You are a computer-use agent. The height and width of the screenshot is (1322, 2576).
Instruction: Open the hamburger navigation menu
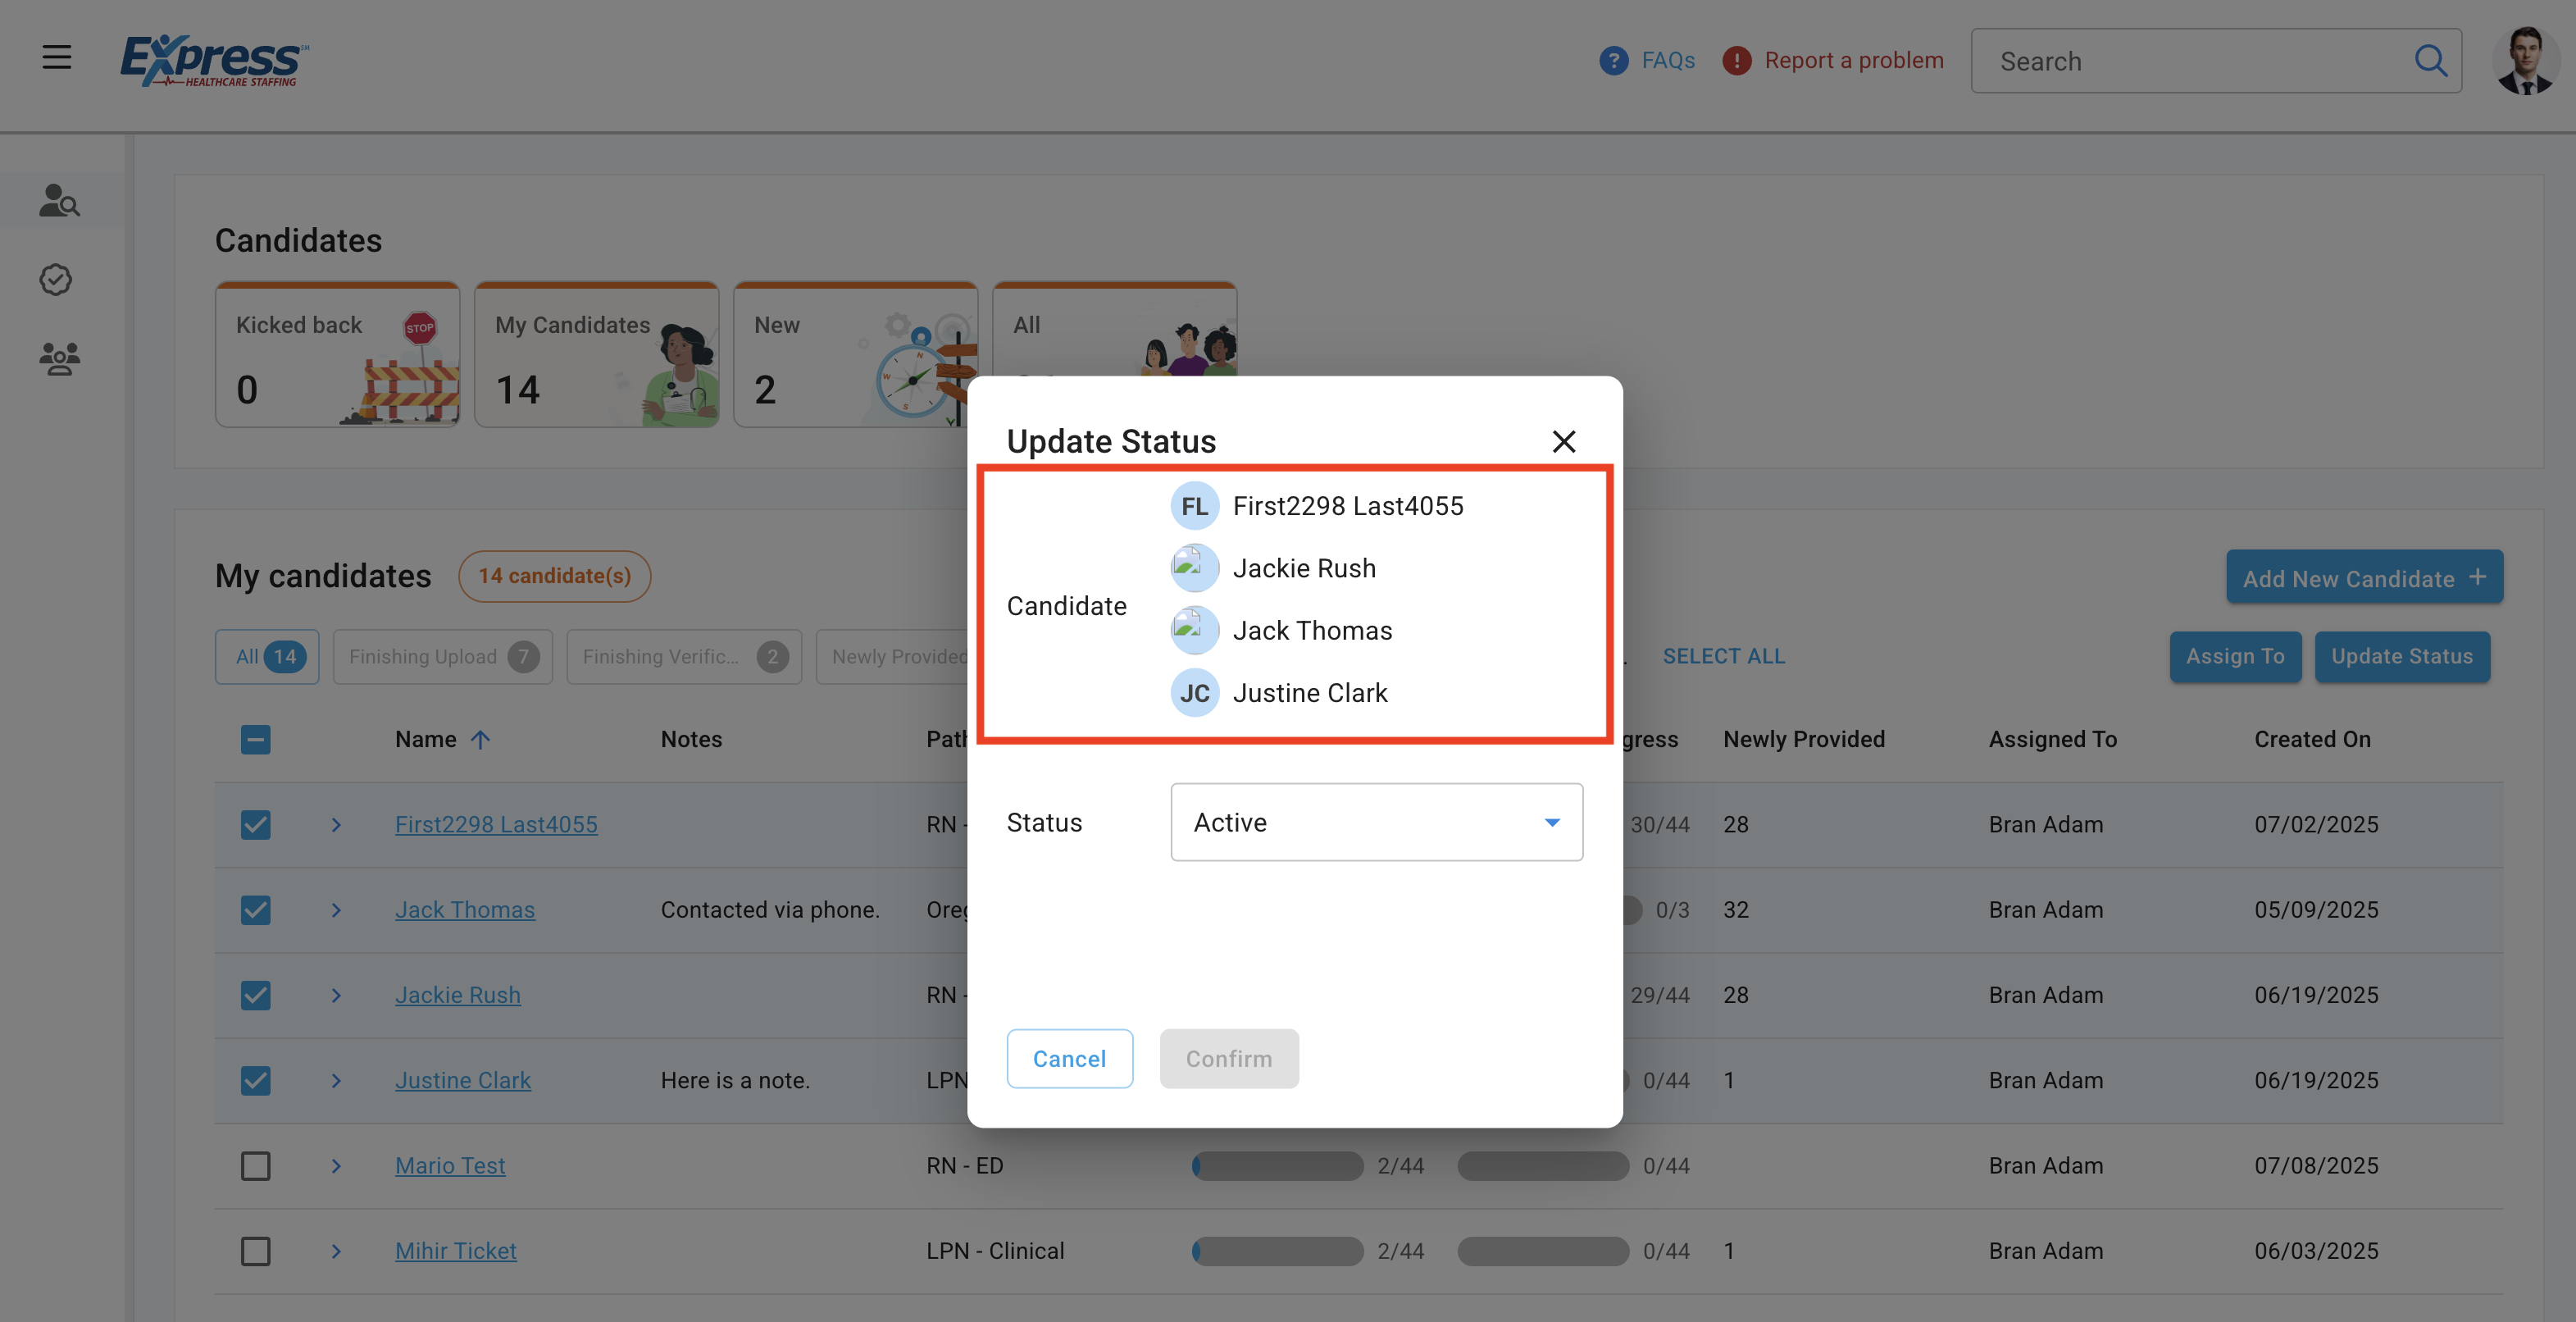56,57
